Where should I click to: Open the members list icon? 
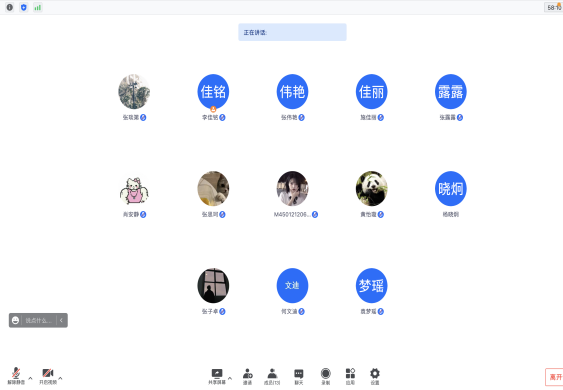[272, 376]
